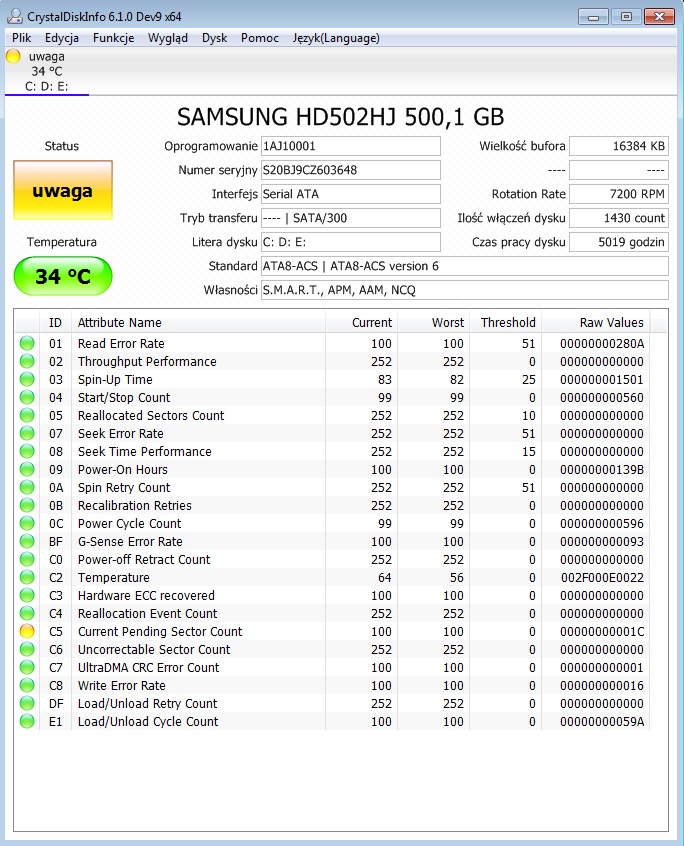684x846 pixels.
Task: Click the Attribute Name column header
Action: pos(199,323)
